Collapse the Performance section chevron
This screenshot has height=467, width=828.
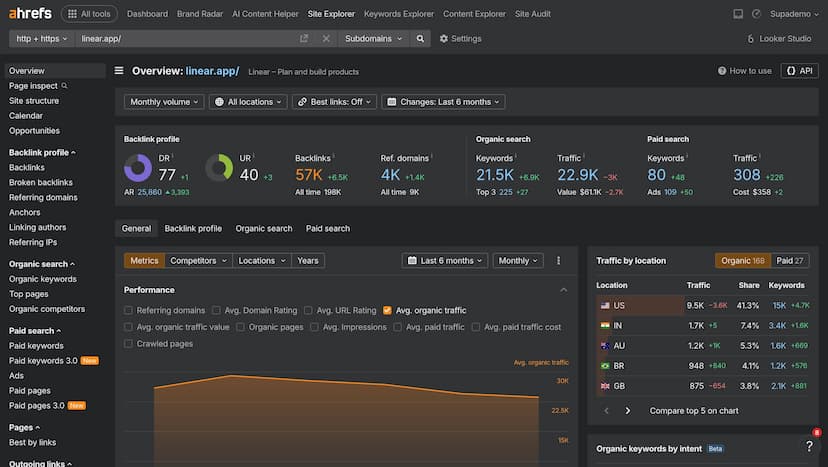click(563, 290)
